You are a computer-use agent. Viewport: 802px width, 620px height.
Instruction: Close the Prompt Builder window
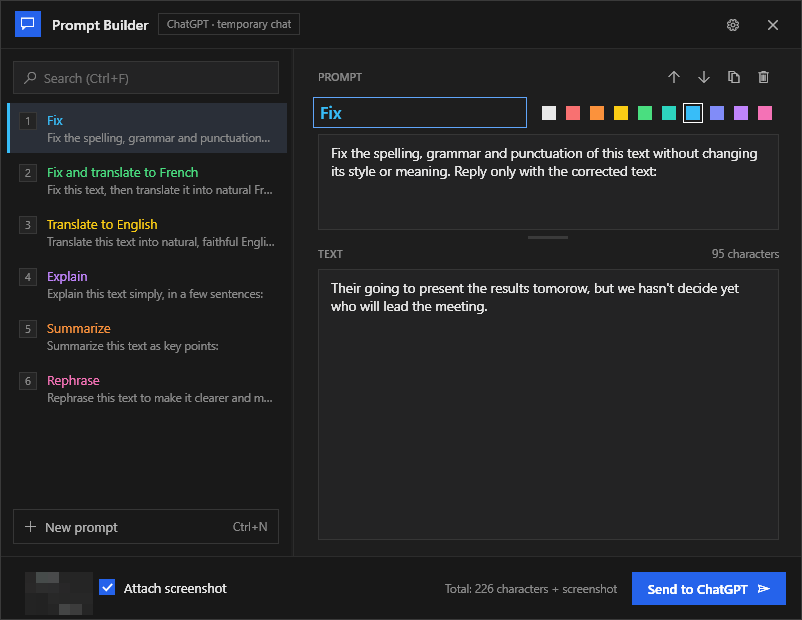point(772,25)
